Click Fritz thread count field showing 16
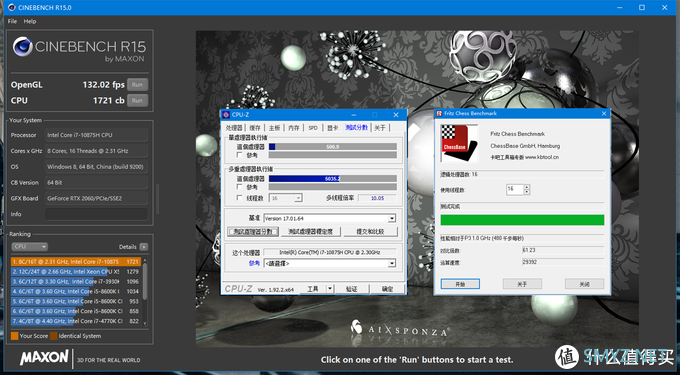This screenshot has width=680, height=375. 515,189
